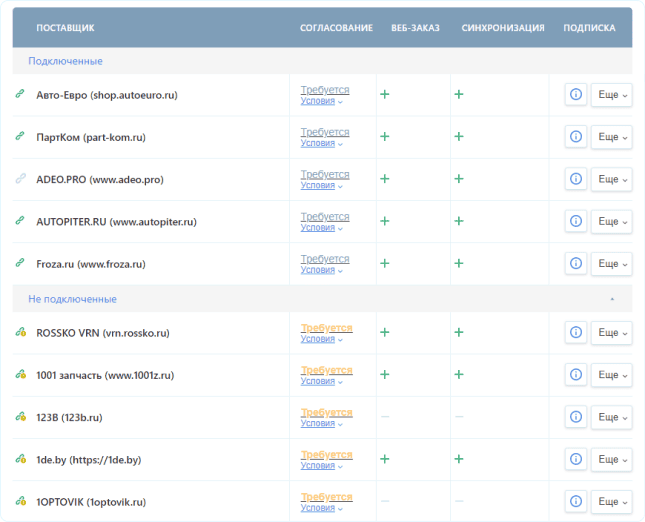Click the ВЕБ-ЗАКАЗ column header

[415, 28]
